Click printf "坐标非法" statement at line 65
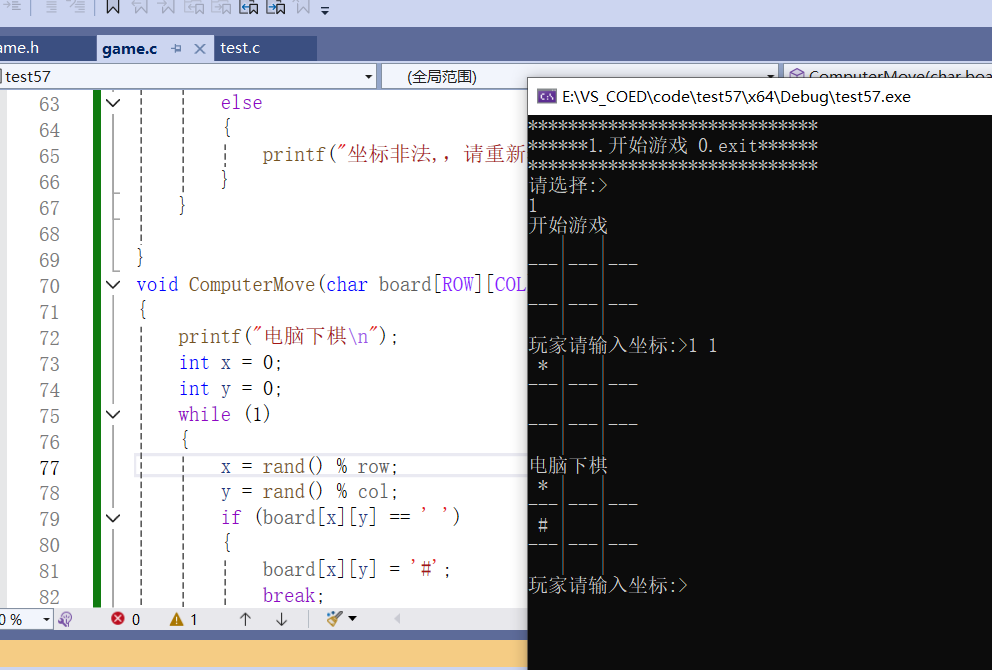The height and width of the screenshot is (670, 992). point(394,154)
